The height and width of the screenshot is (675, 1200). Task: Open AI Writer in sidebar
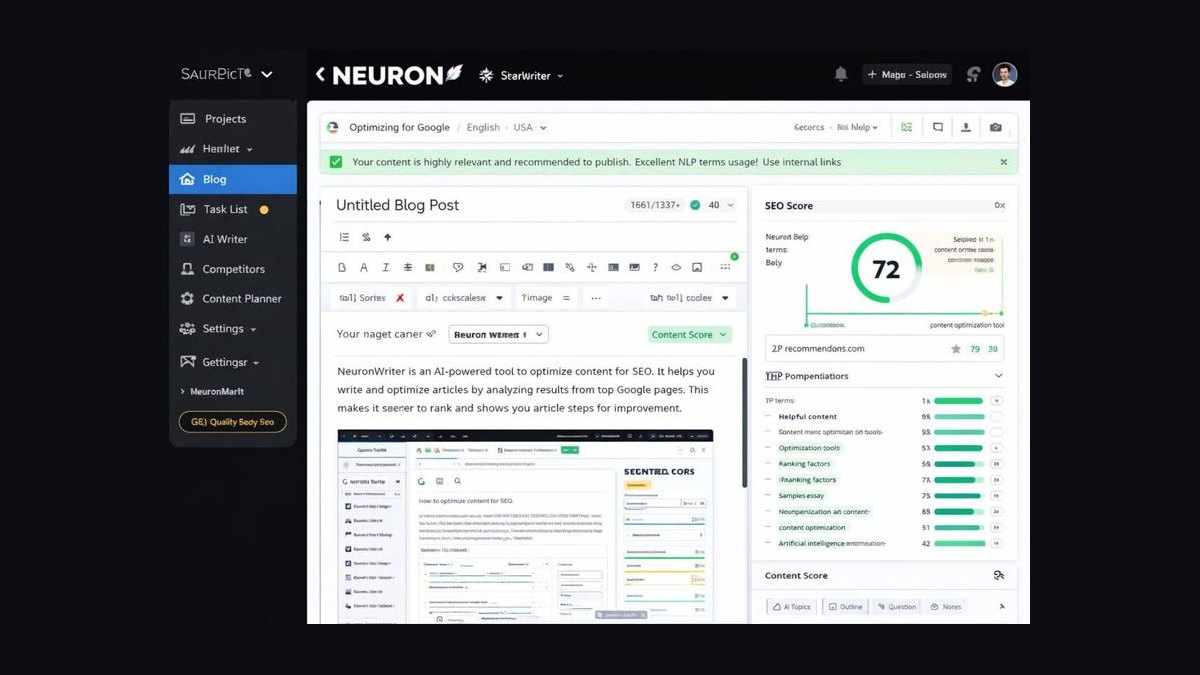233,239
